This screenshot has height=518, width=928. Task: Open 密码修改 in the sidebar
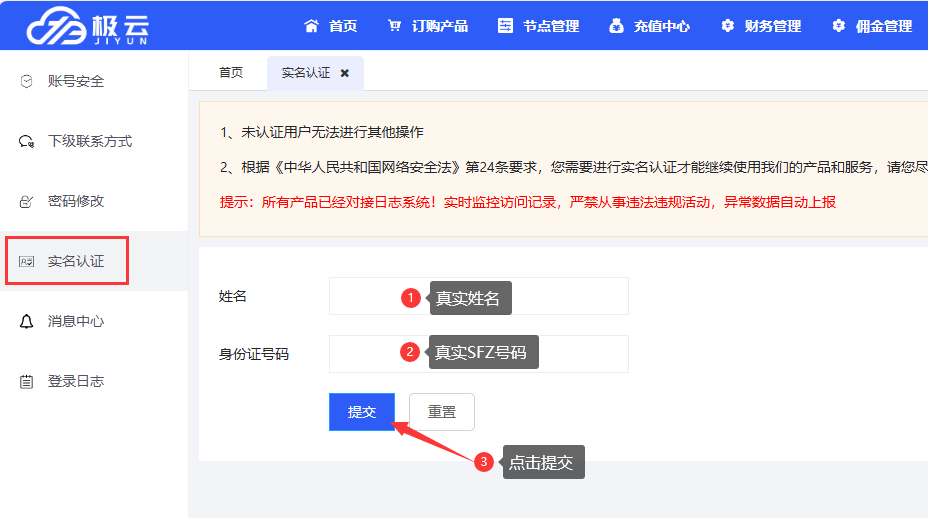(x=76, y=201)
